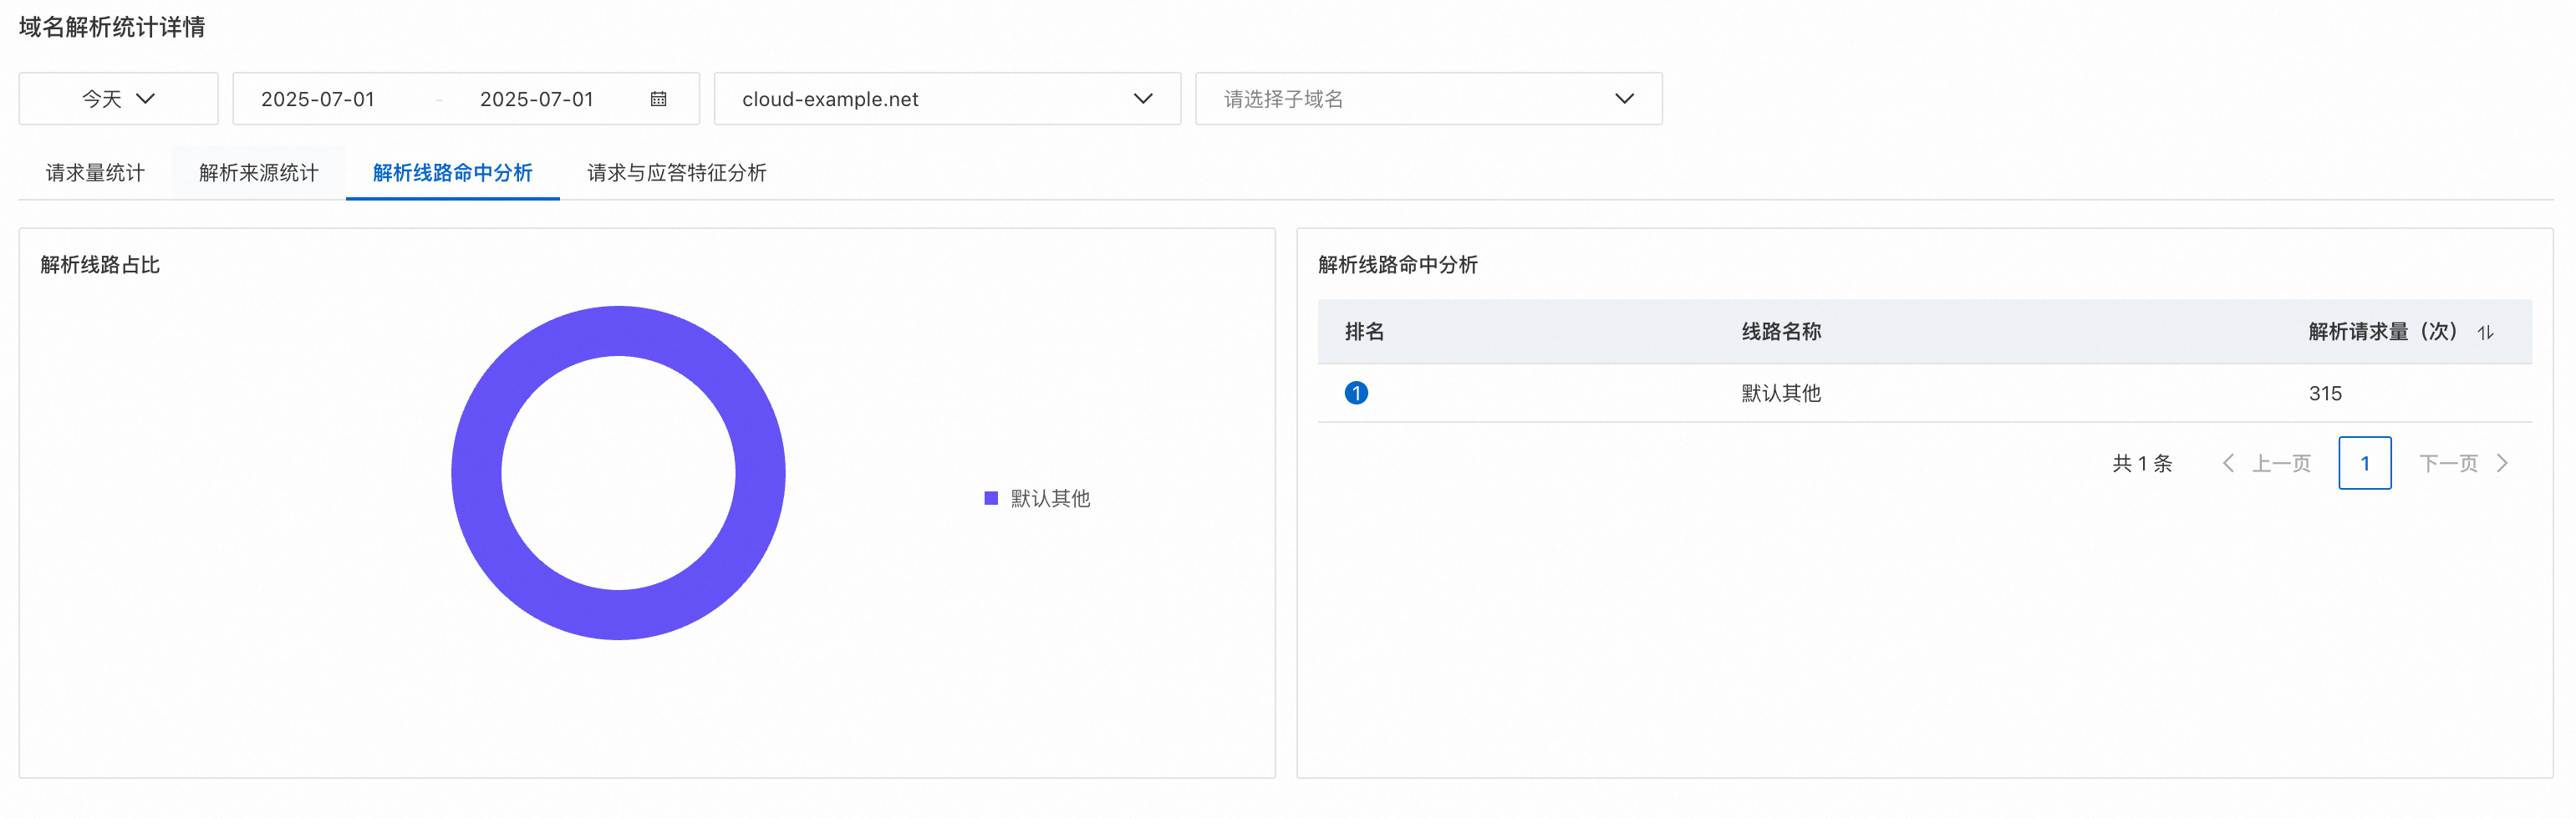
Task: Switch to the 解析来源统计 tab
Action: (x=258, y=173)
